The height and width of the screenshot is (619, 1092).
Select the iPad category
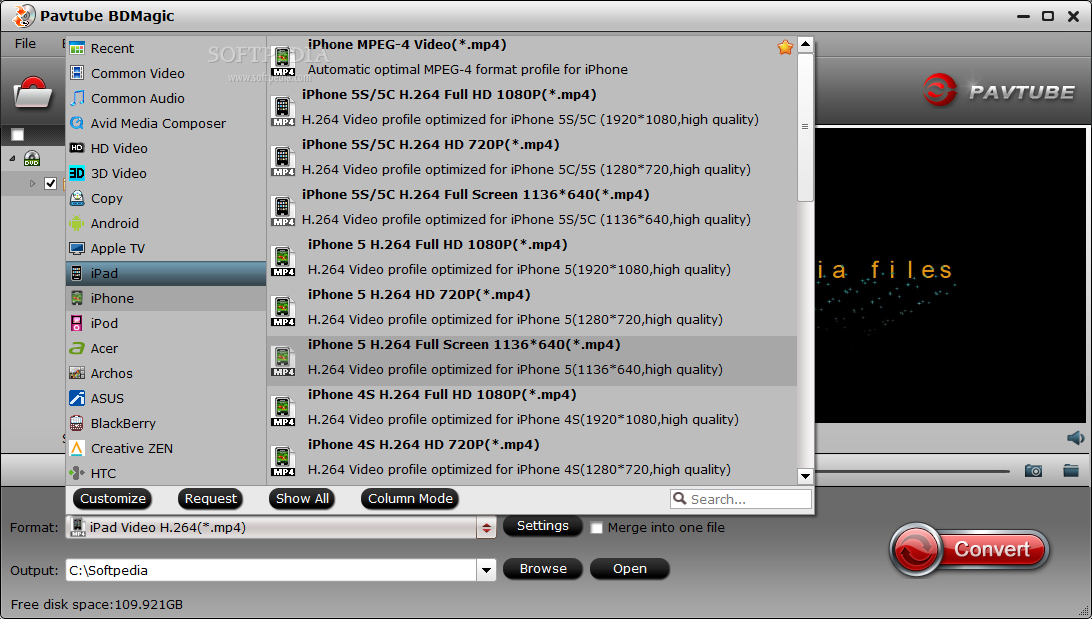[x=166, y=274]
